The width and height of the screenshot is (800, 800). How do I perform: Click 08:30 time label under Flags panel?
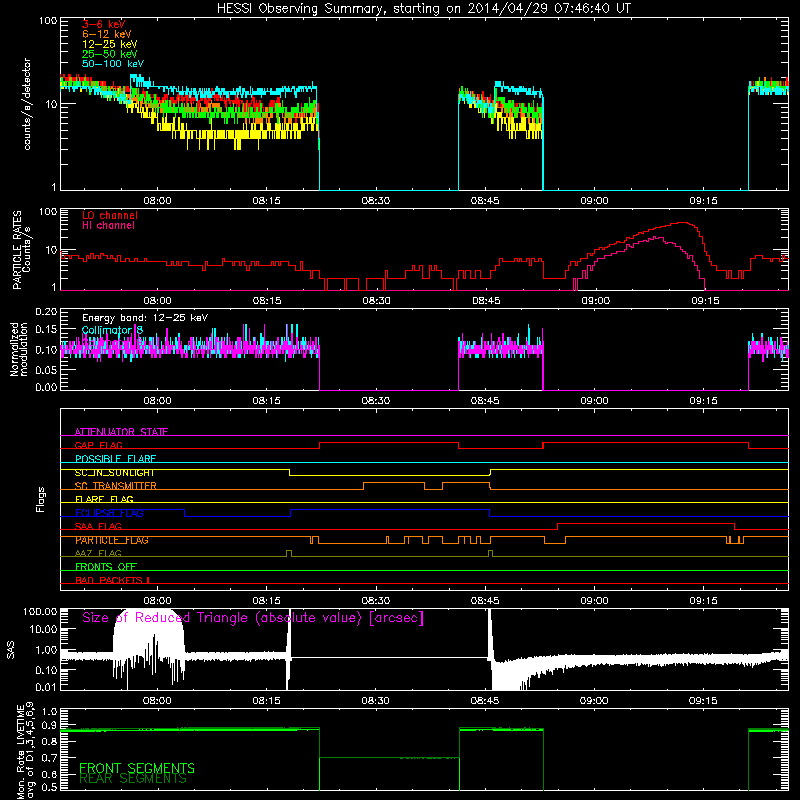[x=376, y=601]
